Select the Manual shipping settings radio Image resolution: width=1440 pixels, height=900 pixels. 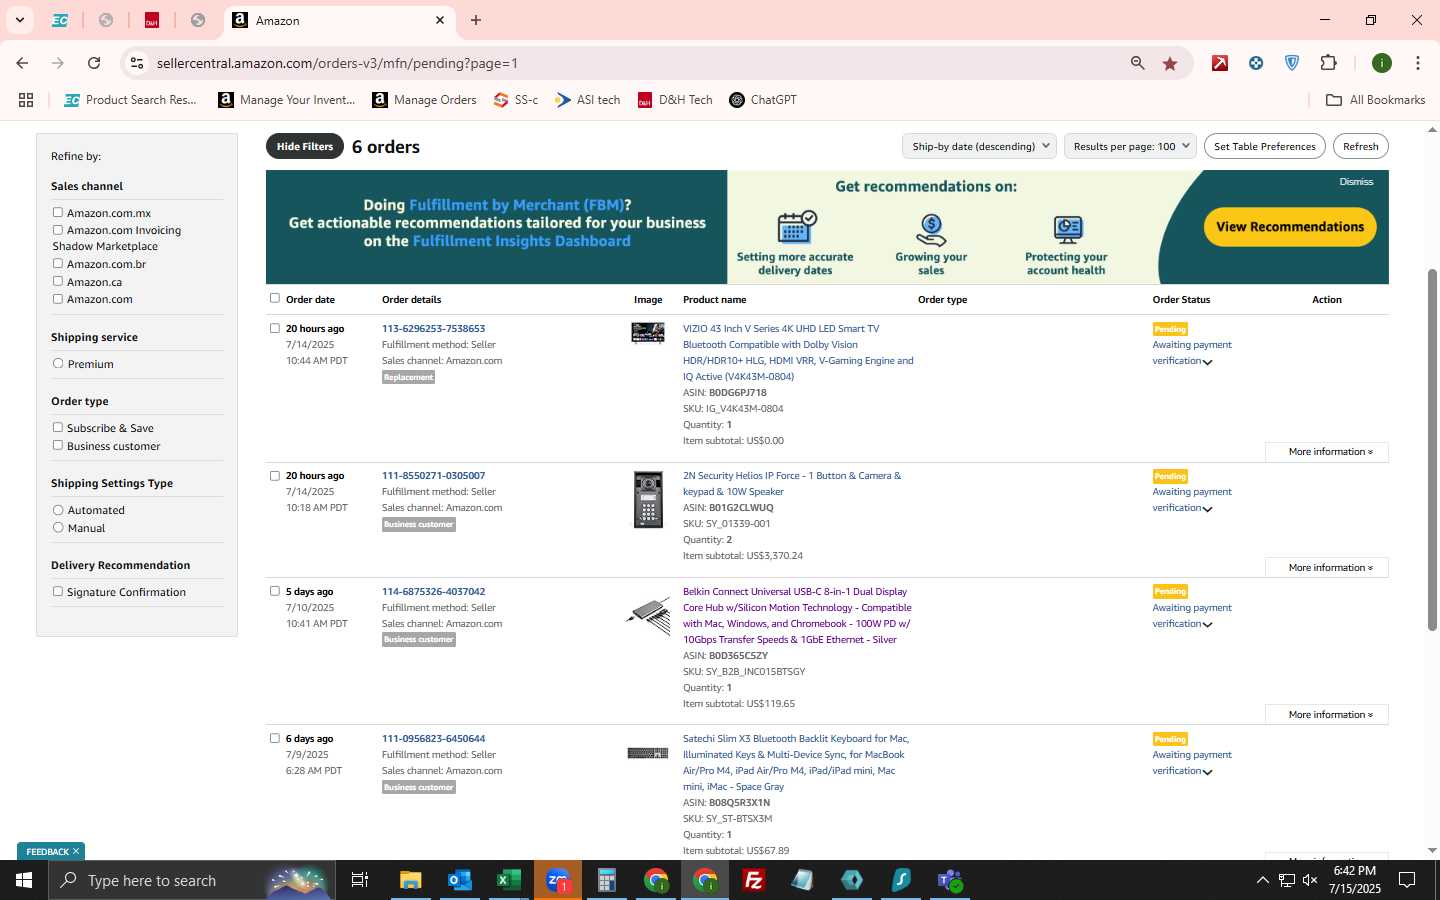[58, 527]
